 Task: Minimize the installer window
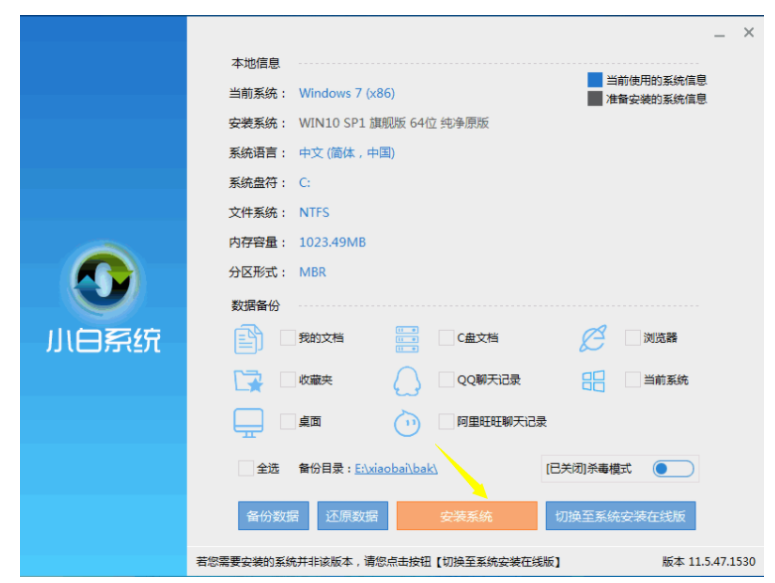(x=719, y=35)
